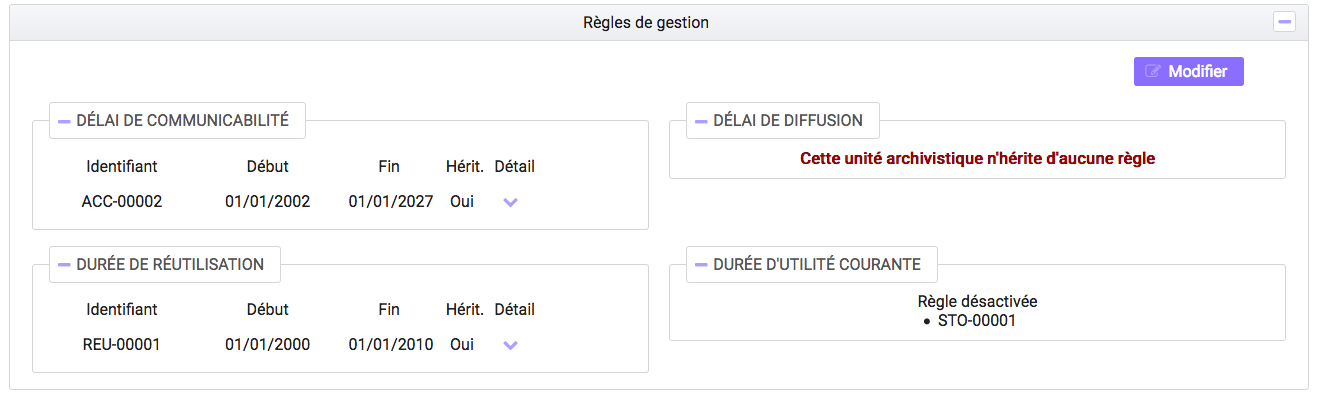Click the DÉLAI DE COMMUNICABILITÉ legend label

click(x=182, y=121)
